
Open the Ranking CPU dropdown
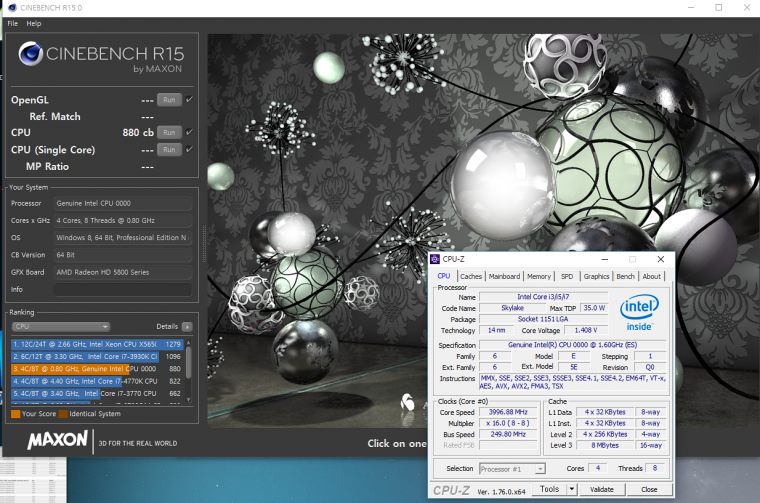[x=61, y=327]
